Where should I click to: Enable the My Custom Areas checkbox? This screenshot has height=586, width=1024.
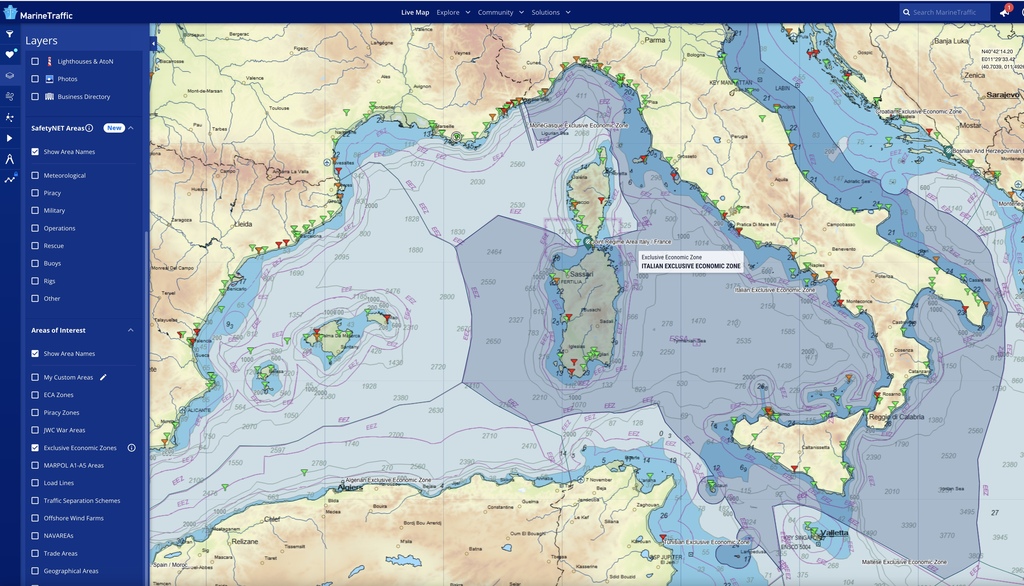coord(35,378)
